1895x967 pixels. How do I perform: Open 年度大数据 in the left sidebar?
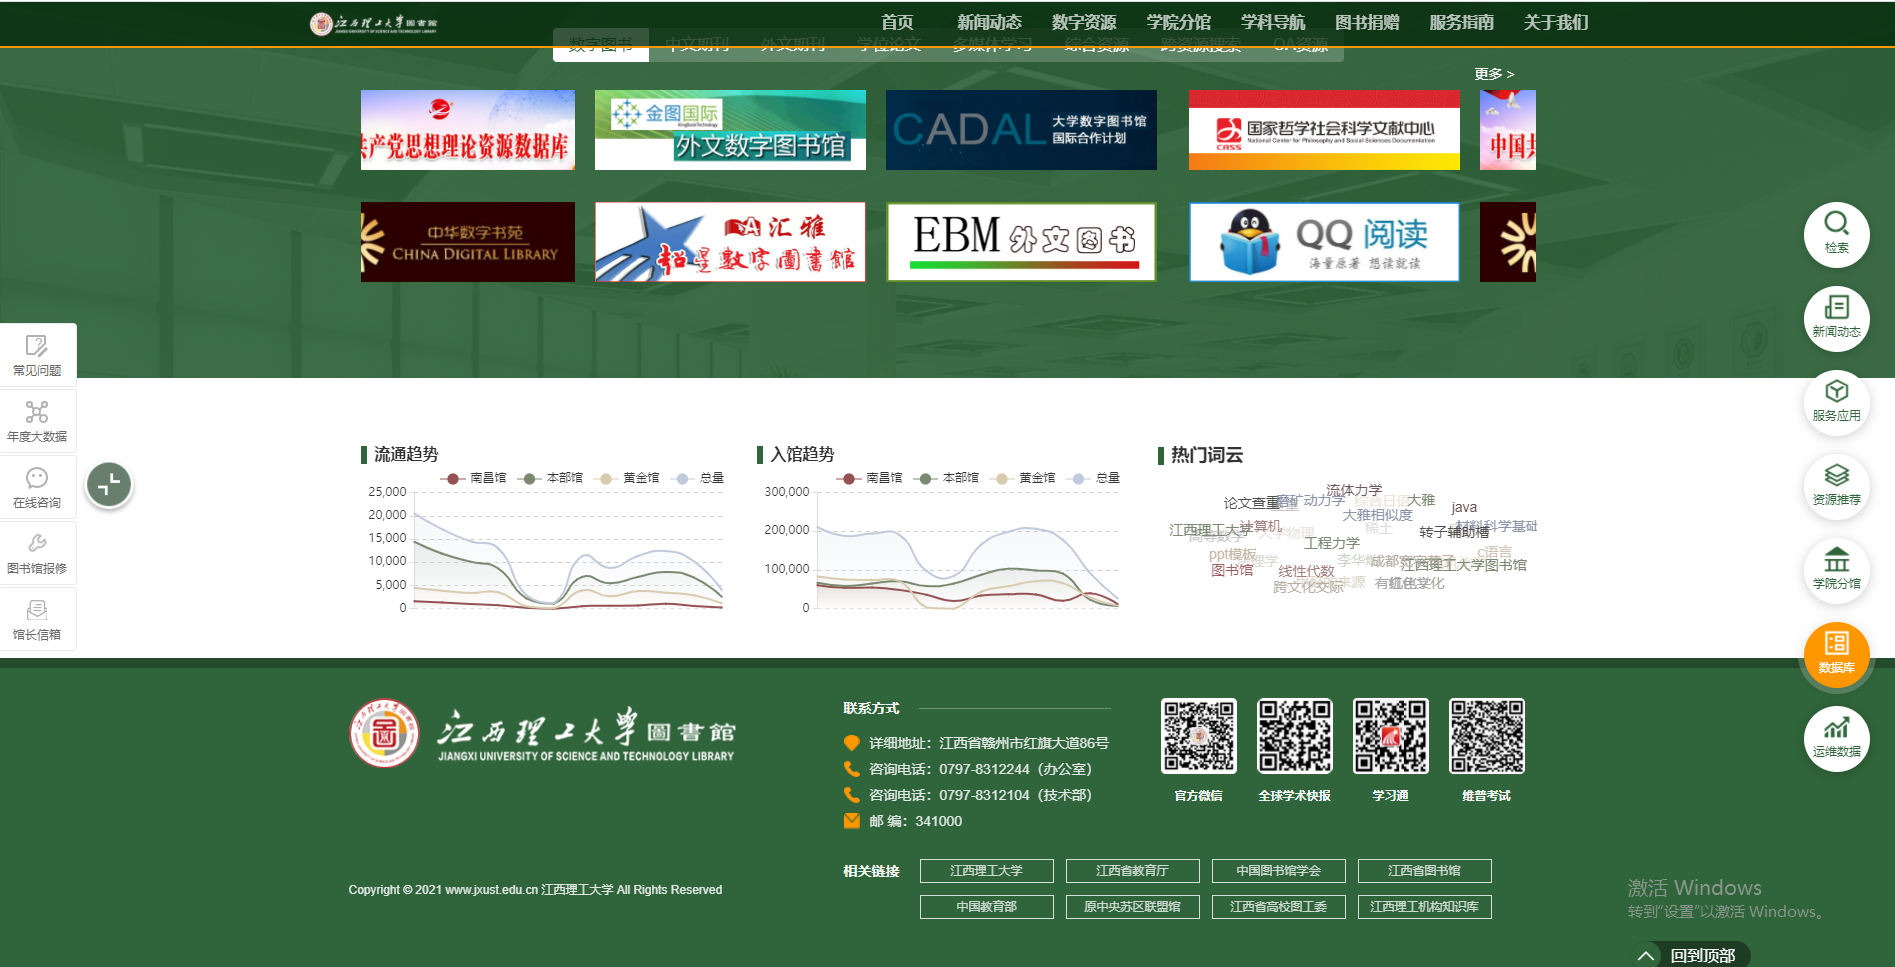37,422
